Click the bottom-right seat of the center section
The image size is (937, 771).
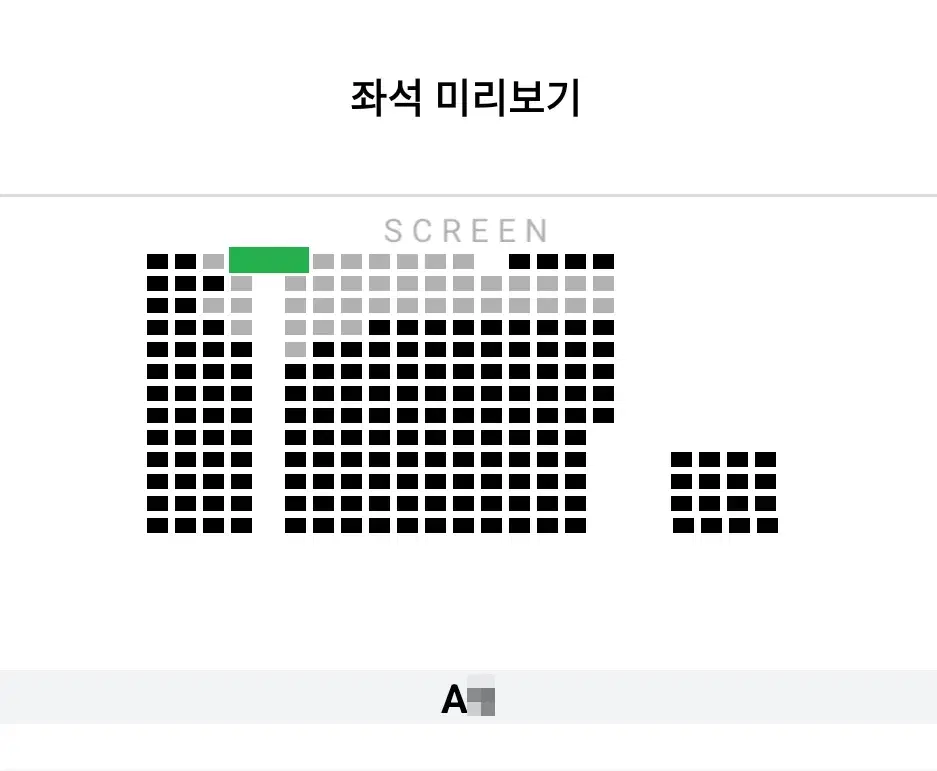point(575,525)
